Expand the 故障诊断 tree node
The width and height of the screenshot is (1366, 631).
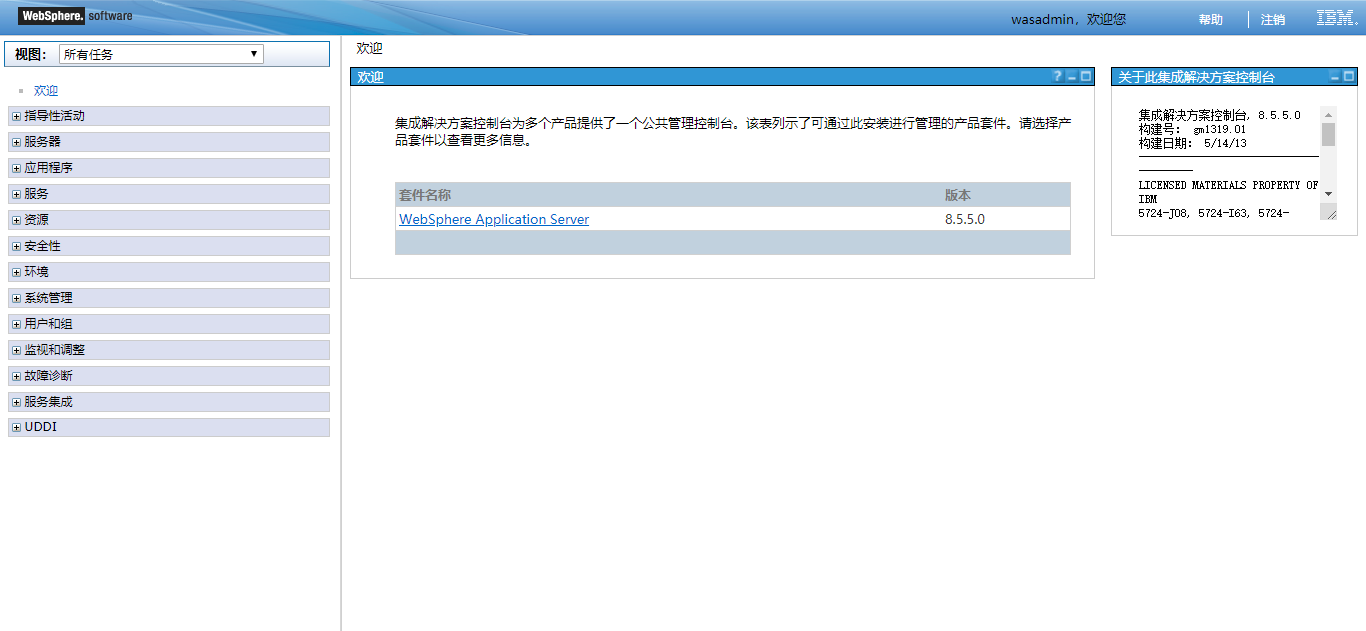pos(16,376)
